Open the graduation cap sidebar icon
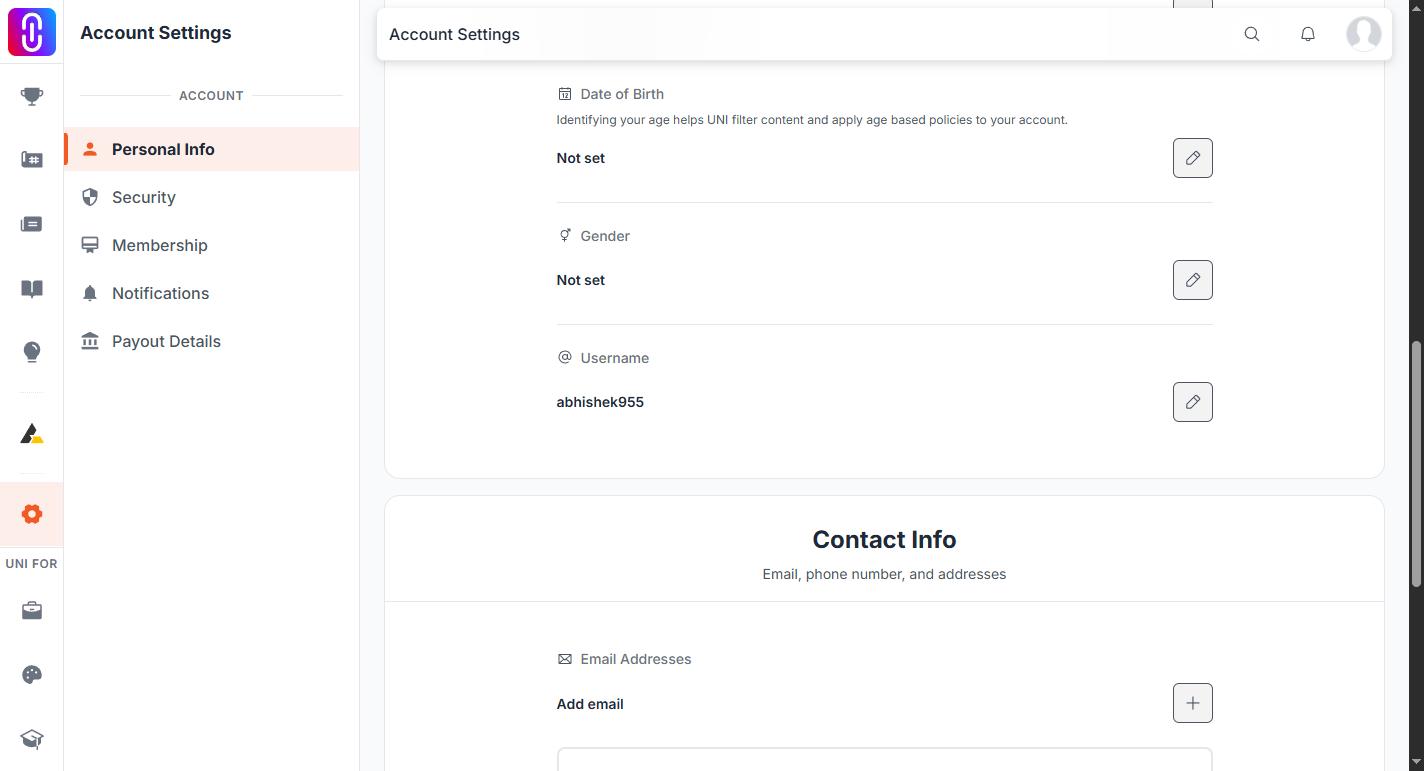This screenshot has width=1424, height=771. click(32, 739)
